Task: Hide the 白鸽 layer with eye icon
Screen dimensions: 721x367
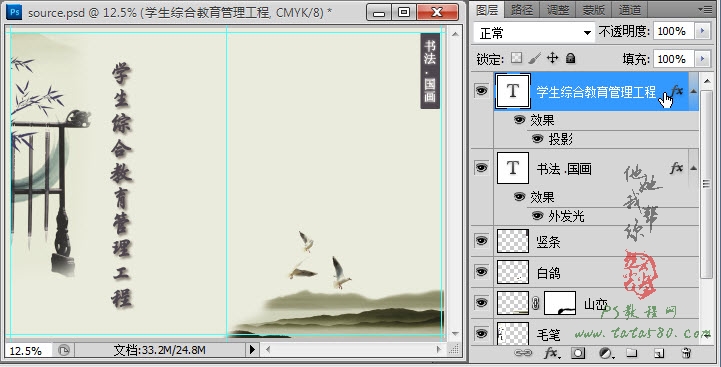Action: pos(481,272)
